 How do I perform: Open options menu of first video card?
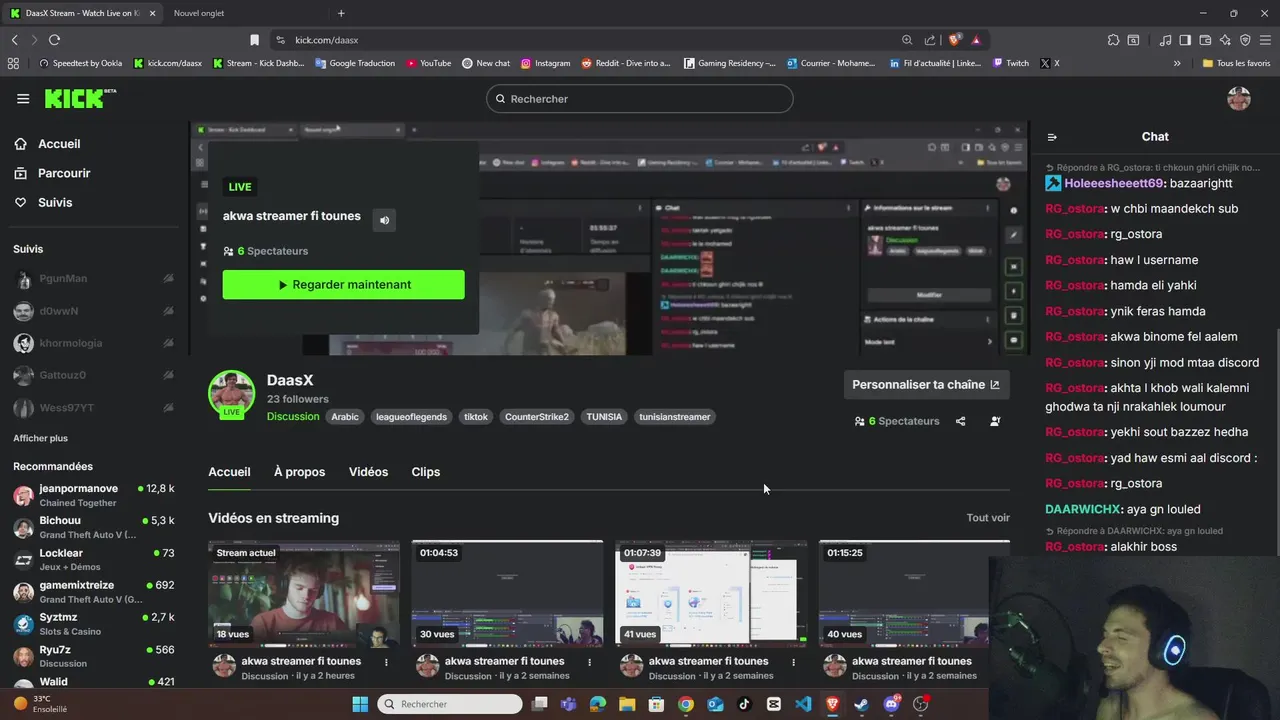click(x=386, y=662)
